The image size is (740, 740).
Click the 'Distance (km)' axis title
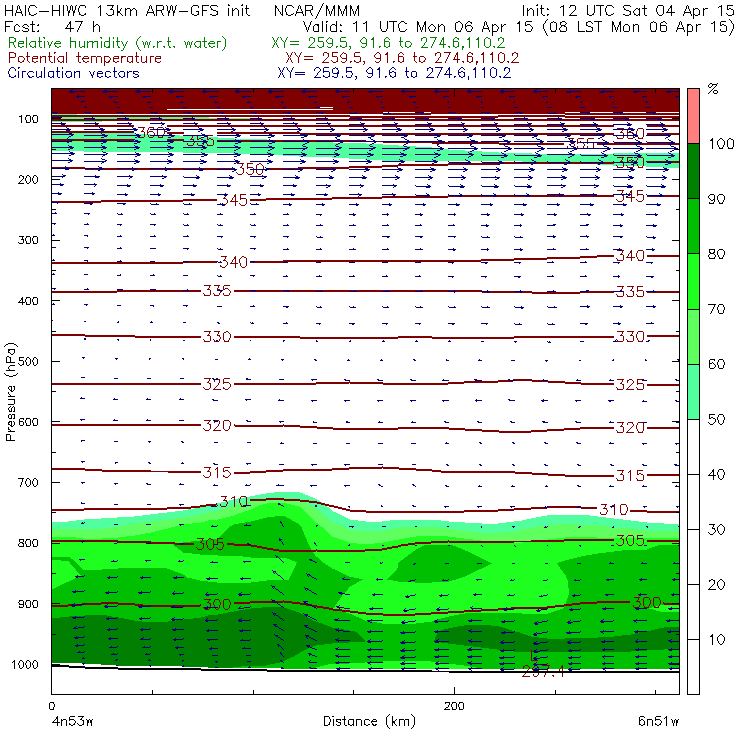(369, 722)
